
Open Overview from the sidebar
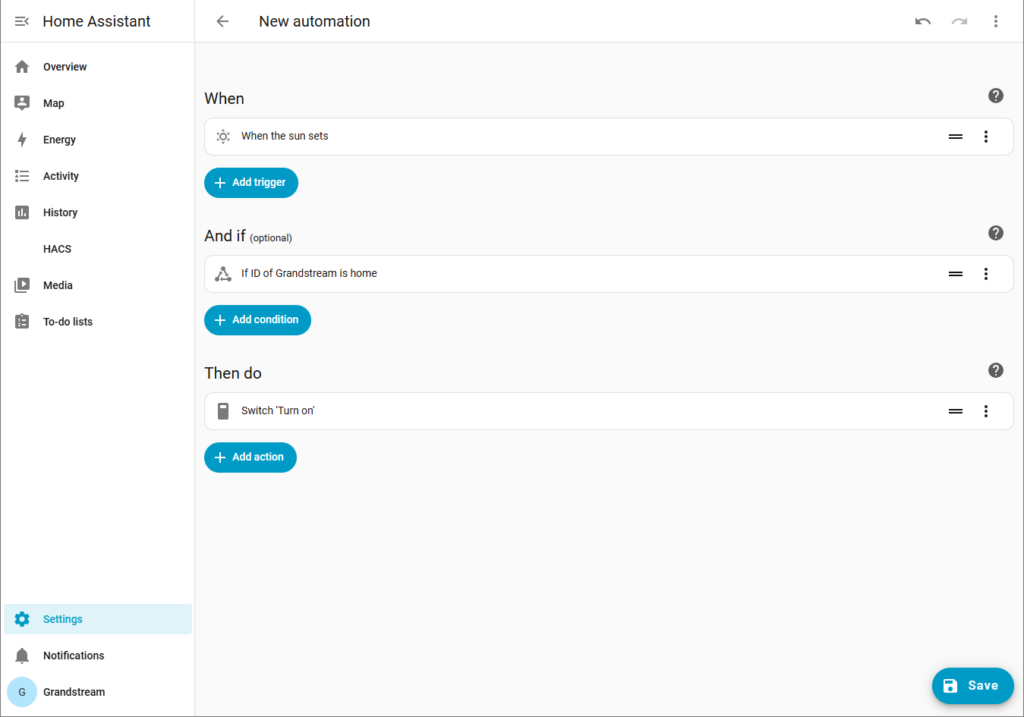[98, 67]
